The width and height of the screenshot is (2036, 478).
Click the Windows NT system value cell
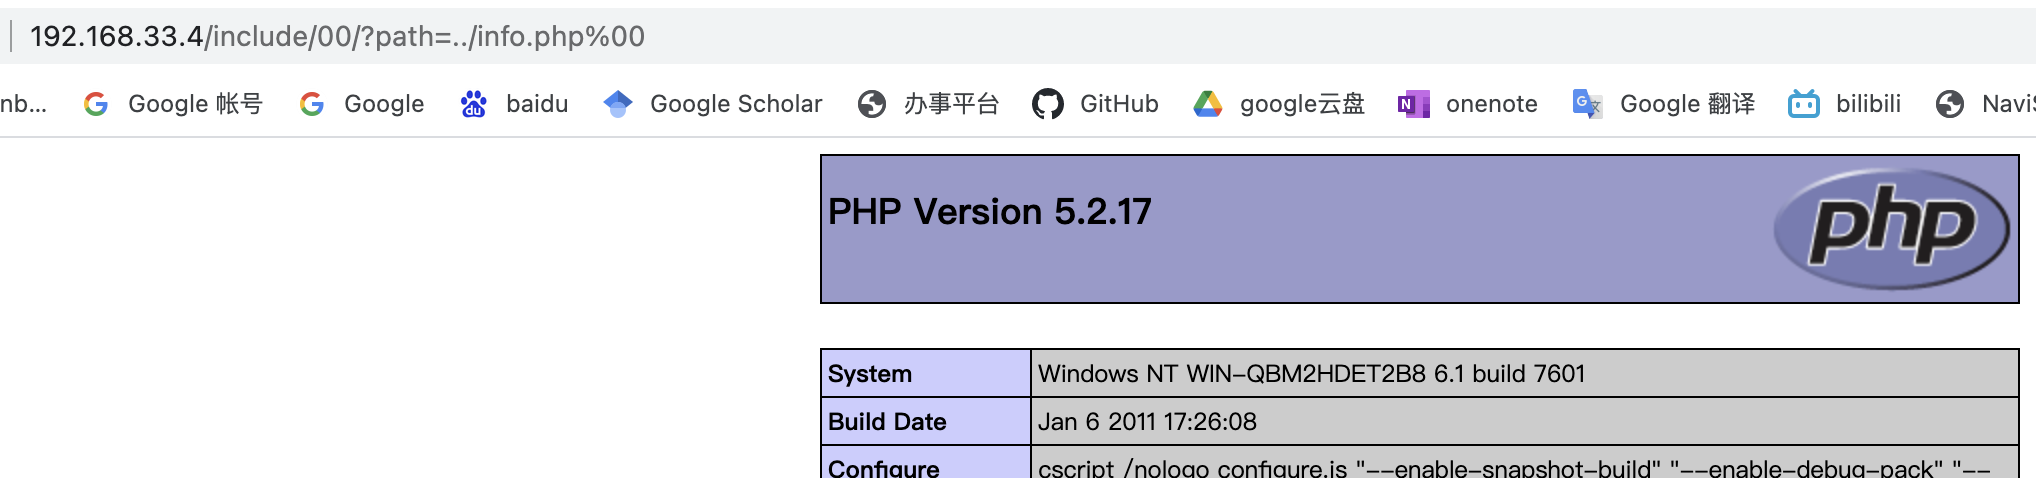click(x=1311, y=374)
